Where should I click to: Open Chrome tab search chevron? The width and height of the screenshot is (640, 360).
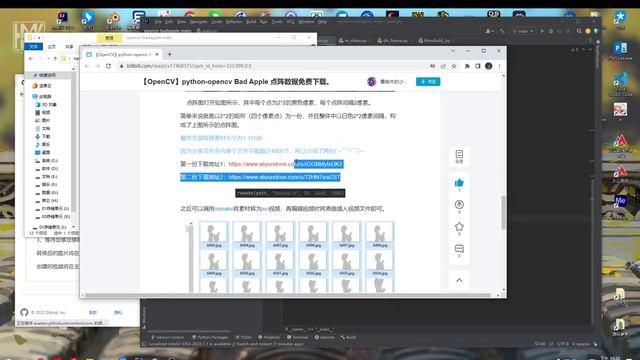(x=453, y=51)
